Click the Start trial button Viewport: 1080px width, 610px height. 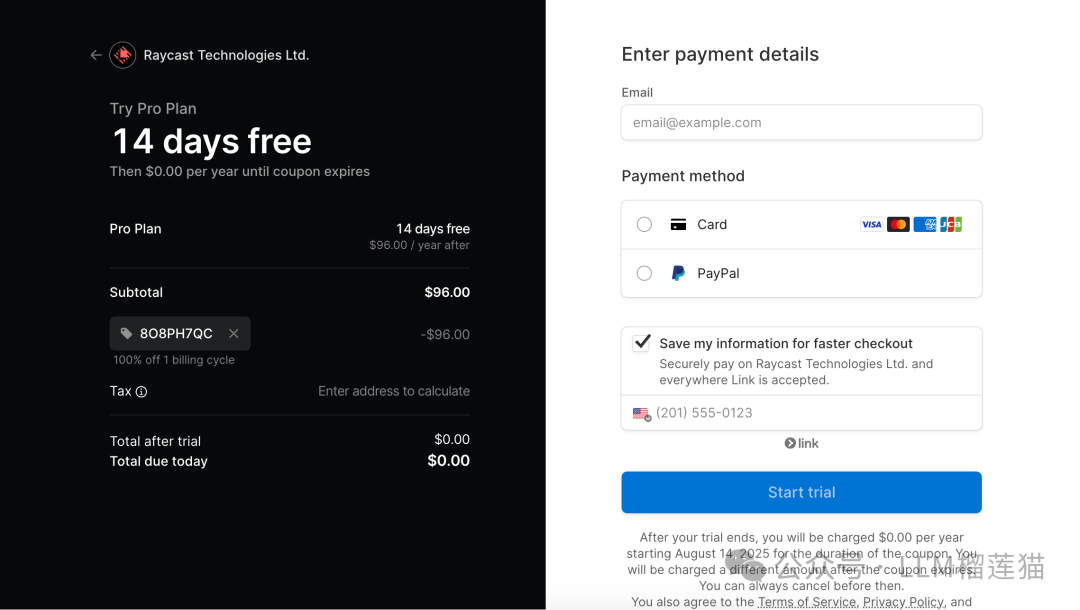[x=801, y=492]
